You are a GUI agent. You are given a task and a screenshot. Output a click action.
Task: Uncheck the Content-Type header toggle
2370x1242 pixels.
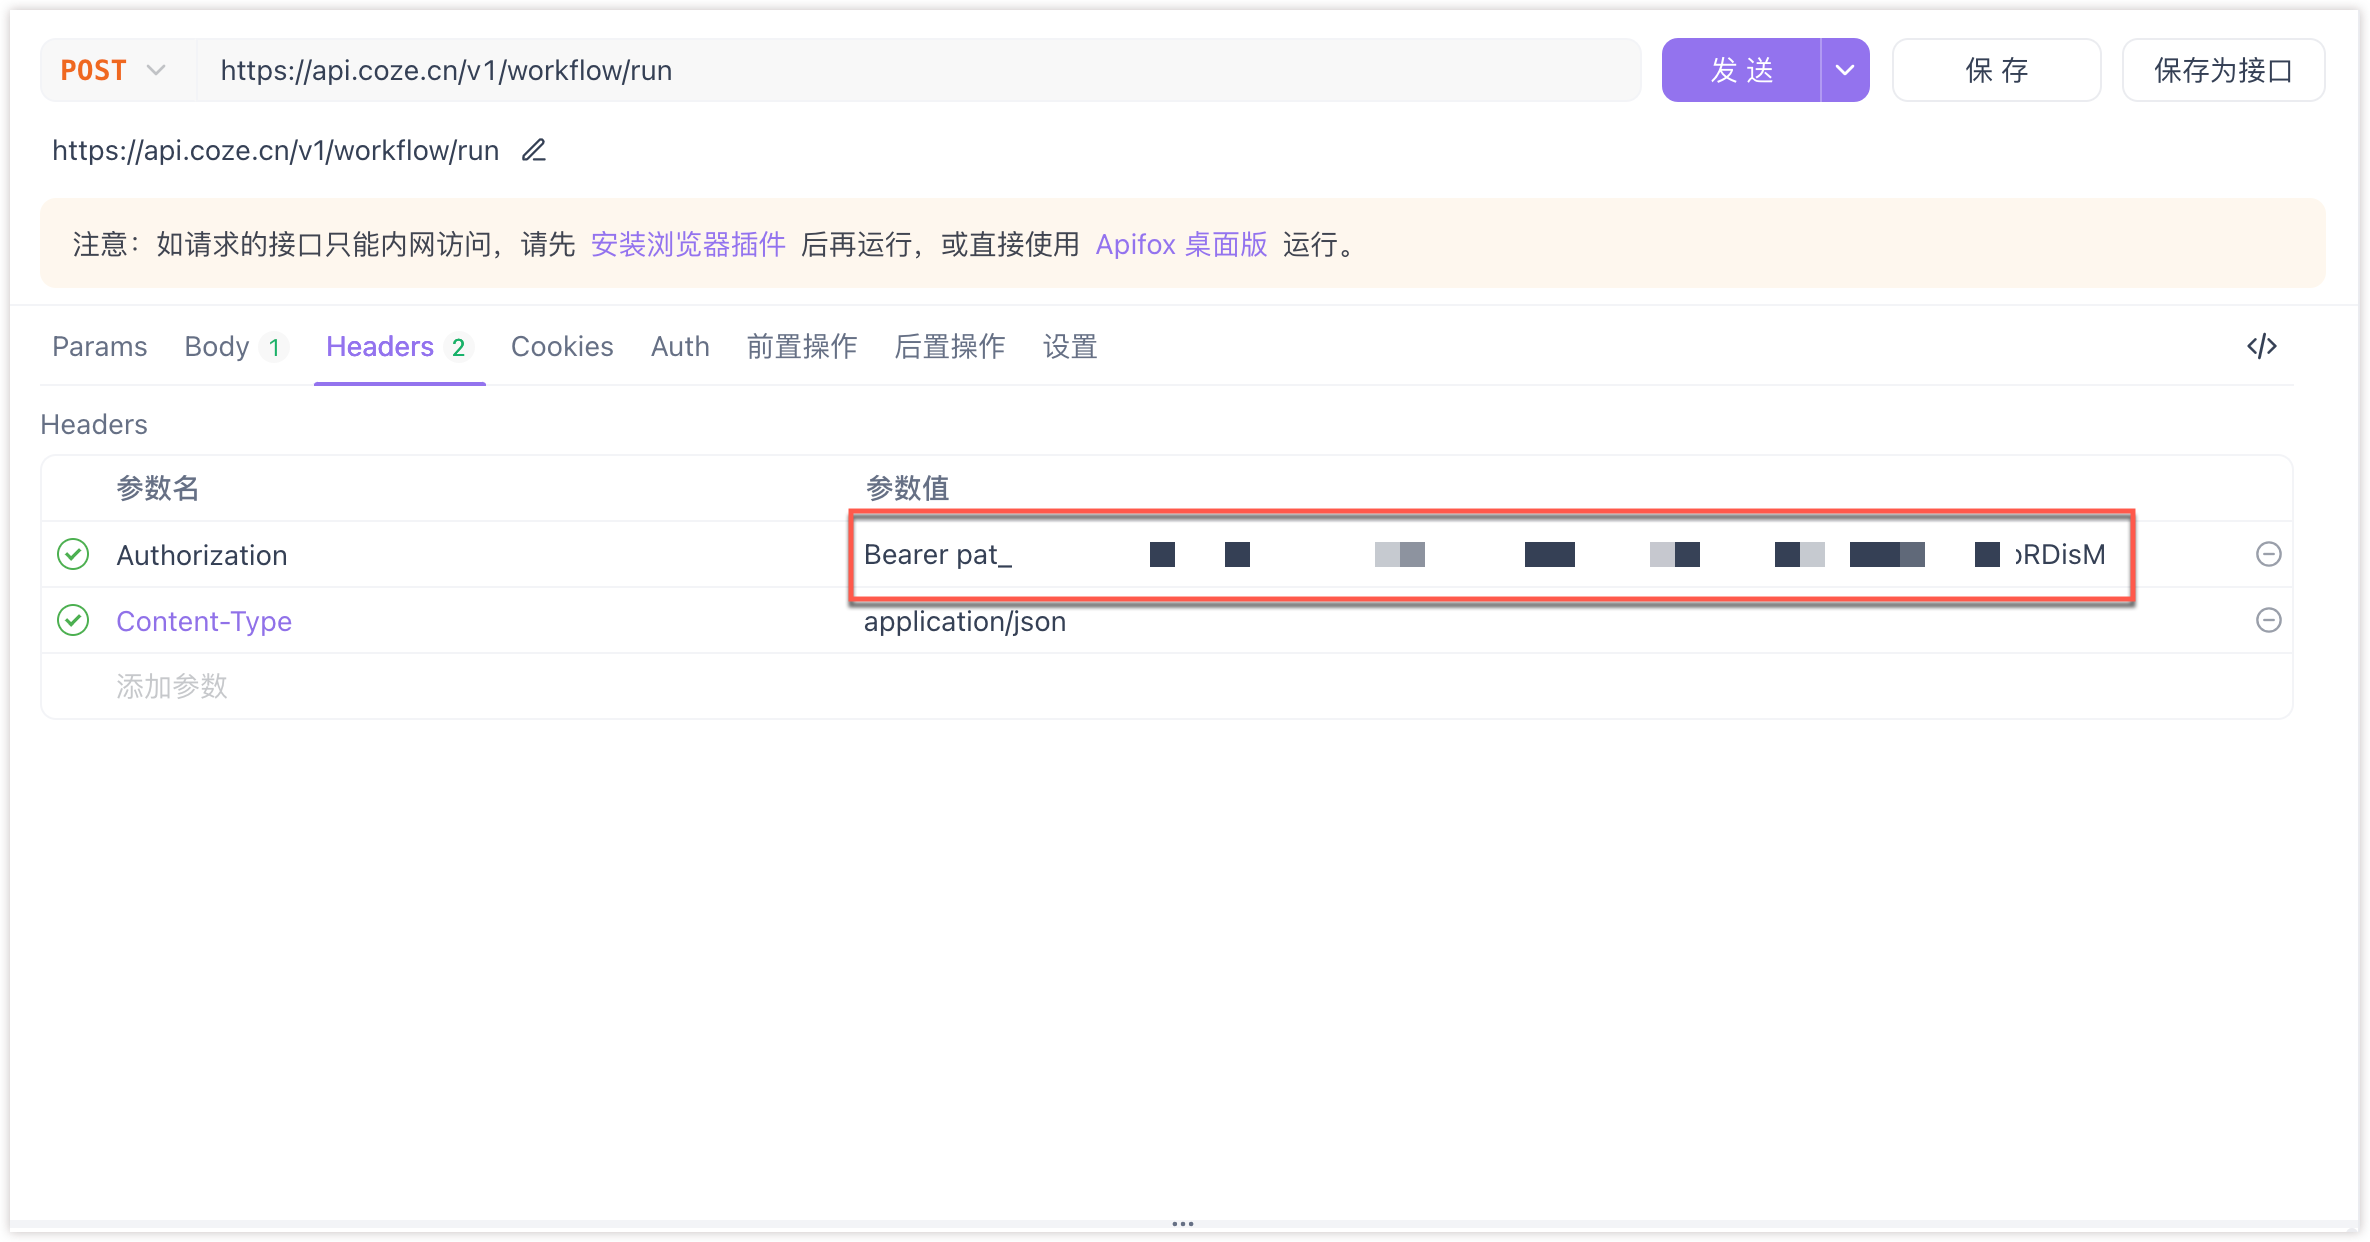tap(73, 620)
